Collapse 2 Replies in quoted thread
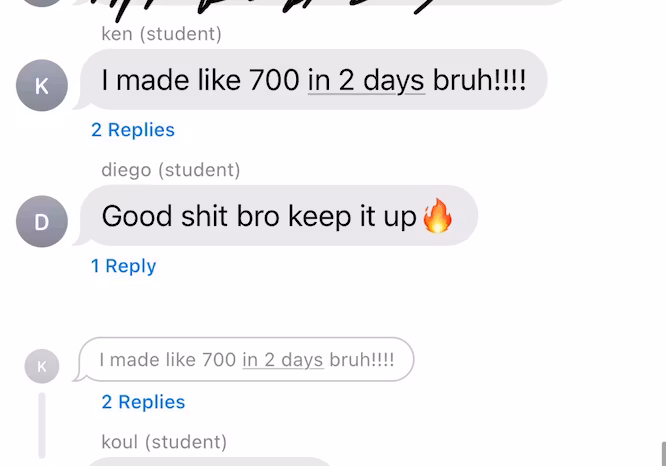 coord(143,402)
